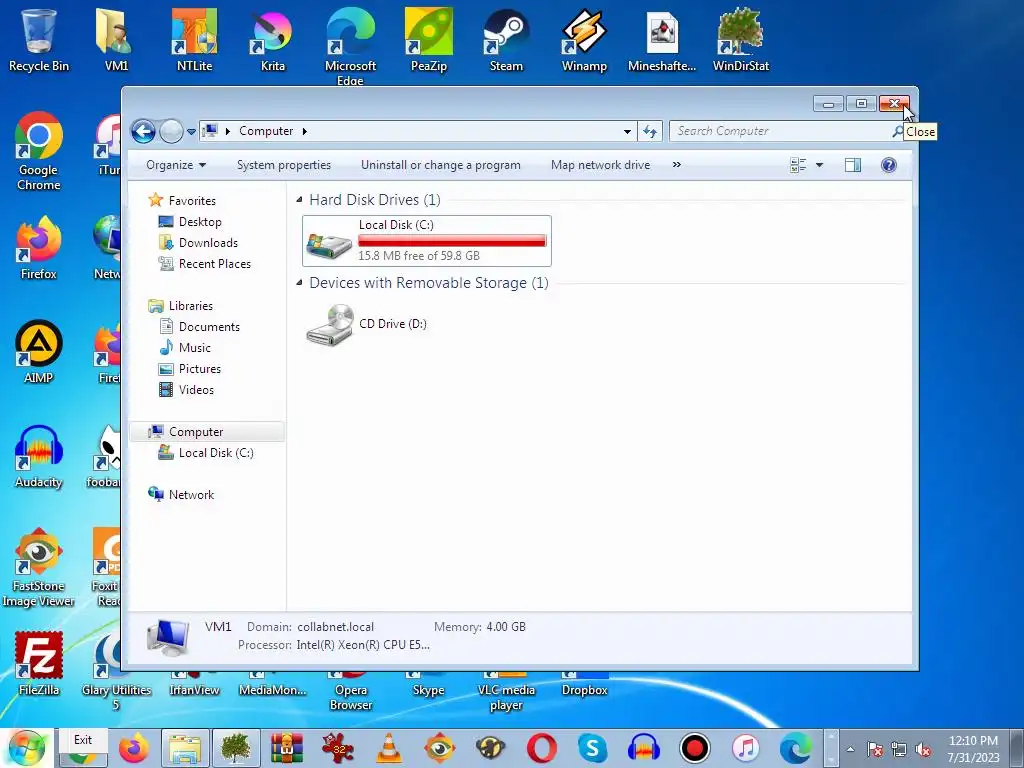1024x768 pixels.
Task: Open Explorer help icon
Action: (888, 165)
